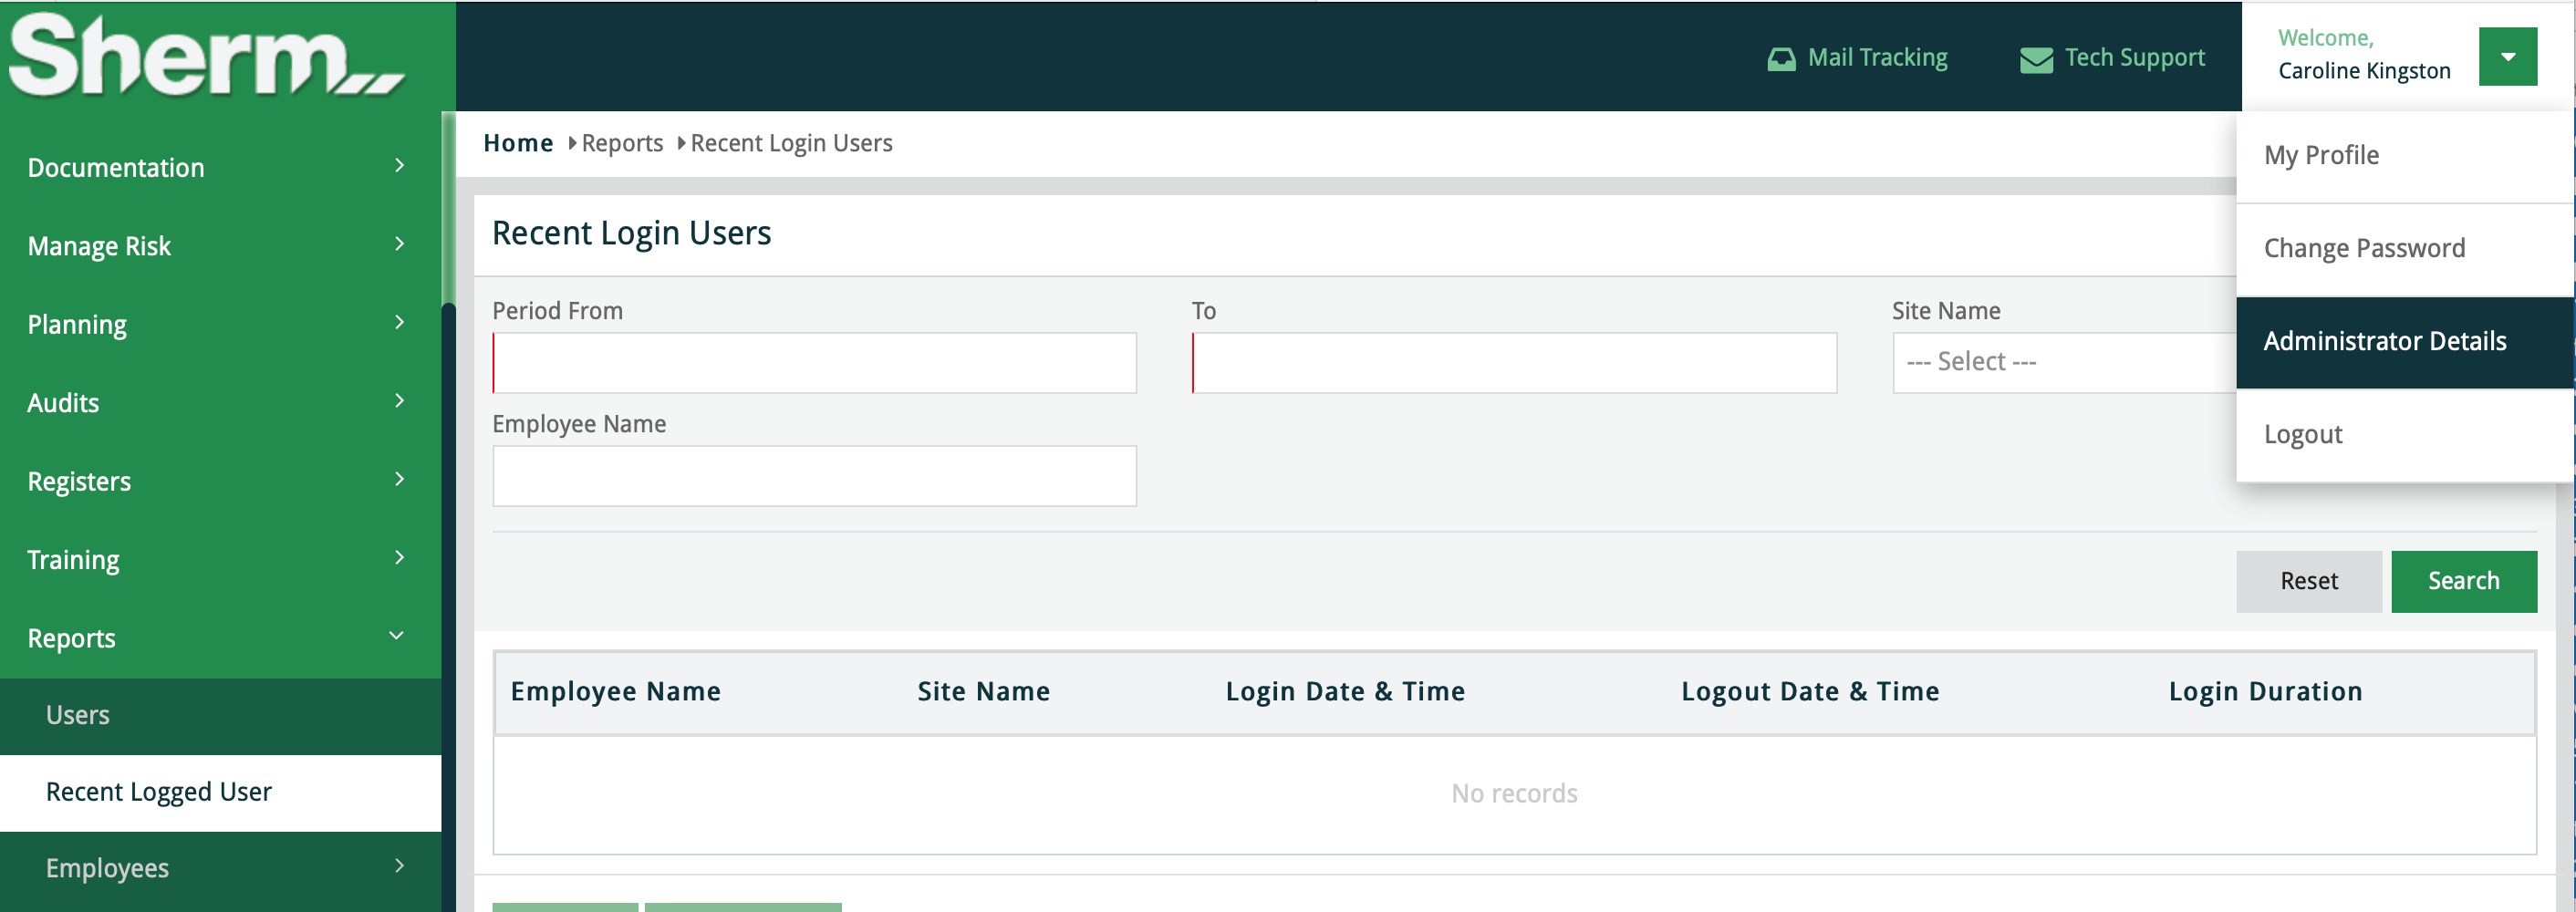Screen dimensions: 2576x912
Task: Choose Change Password menu option
Action: click(x=2363, y=248)
